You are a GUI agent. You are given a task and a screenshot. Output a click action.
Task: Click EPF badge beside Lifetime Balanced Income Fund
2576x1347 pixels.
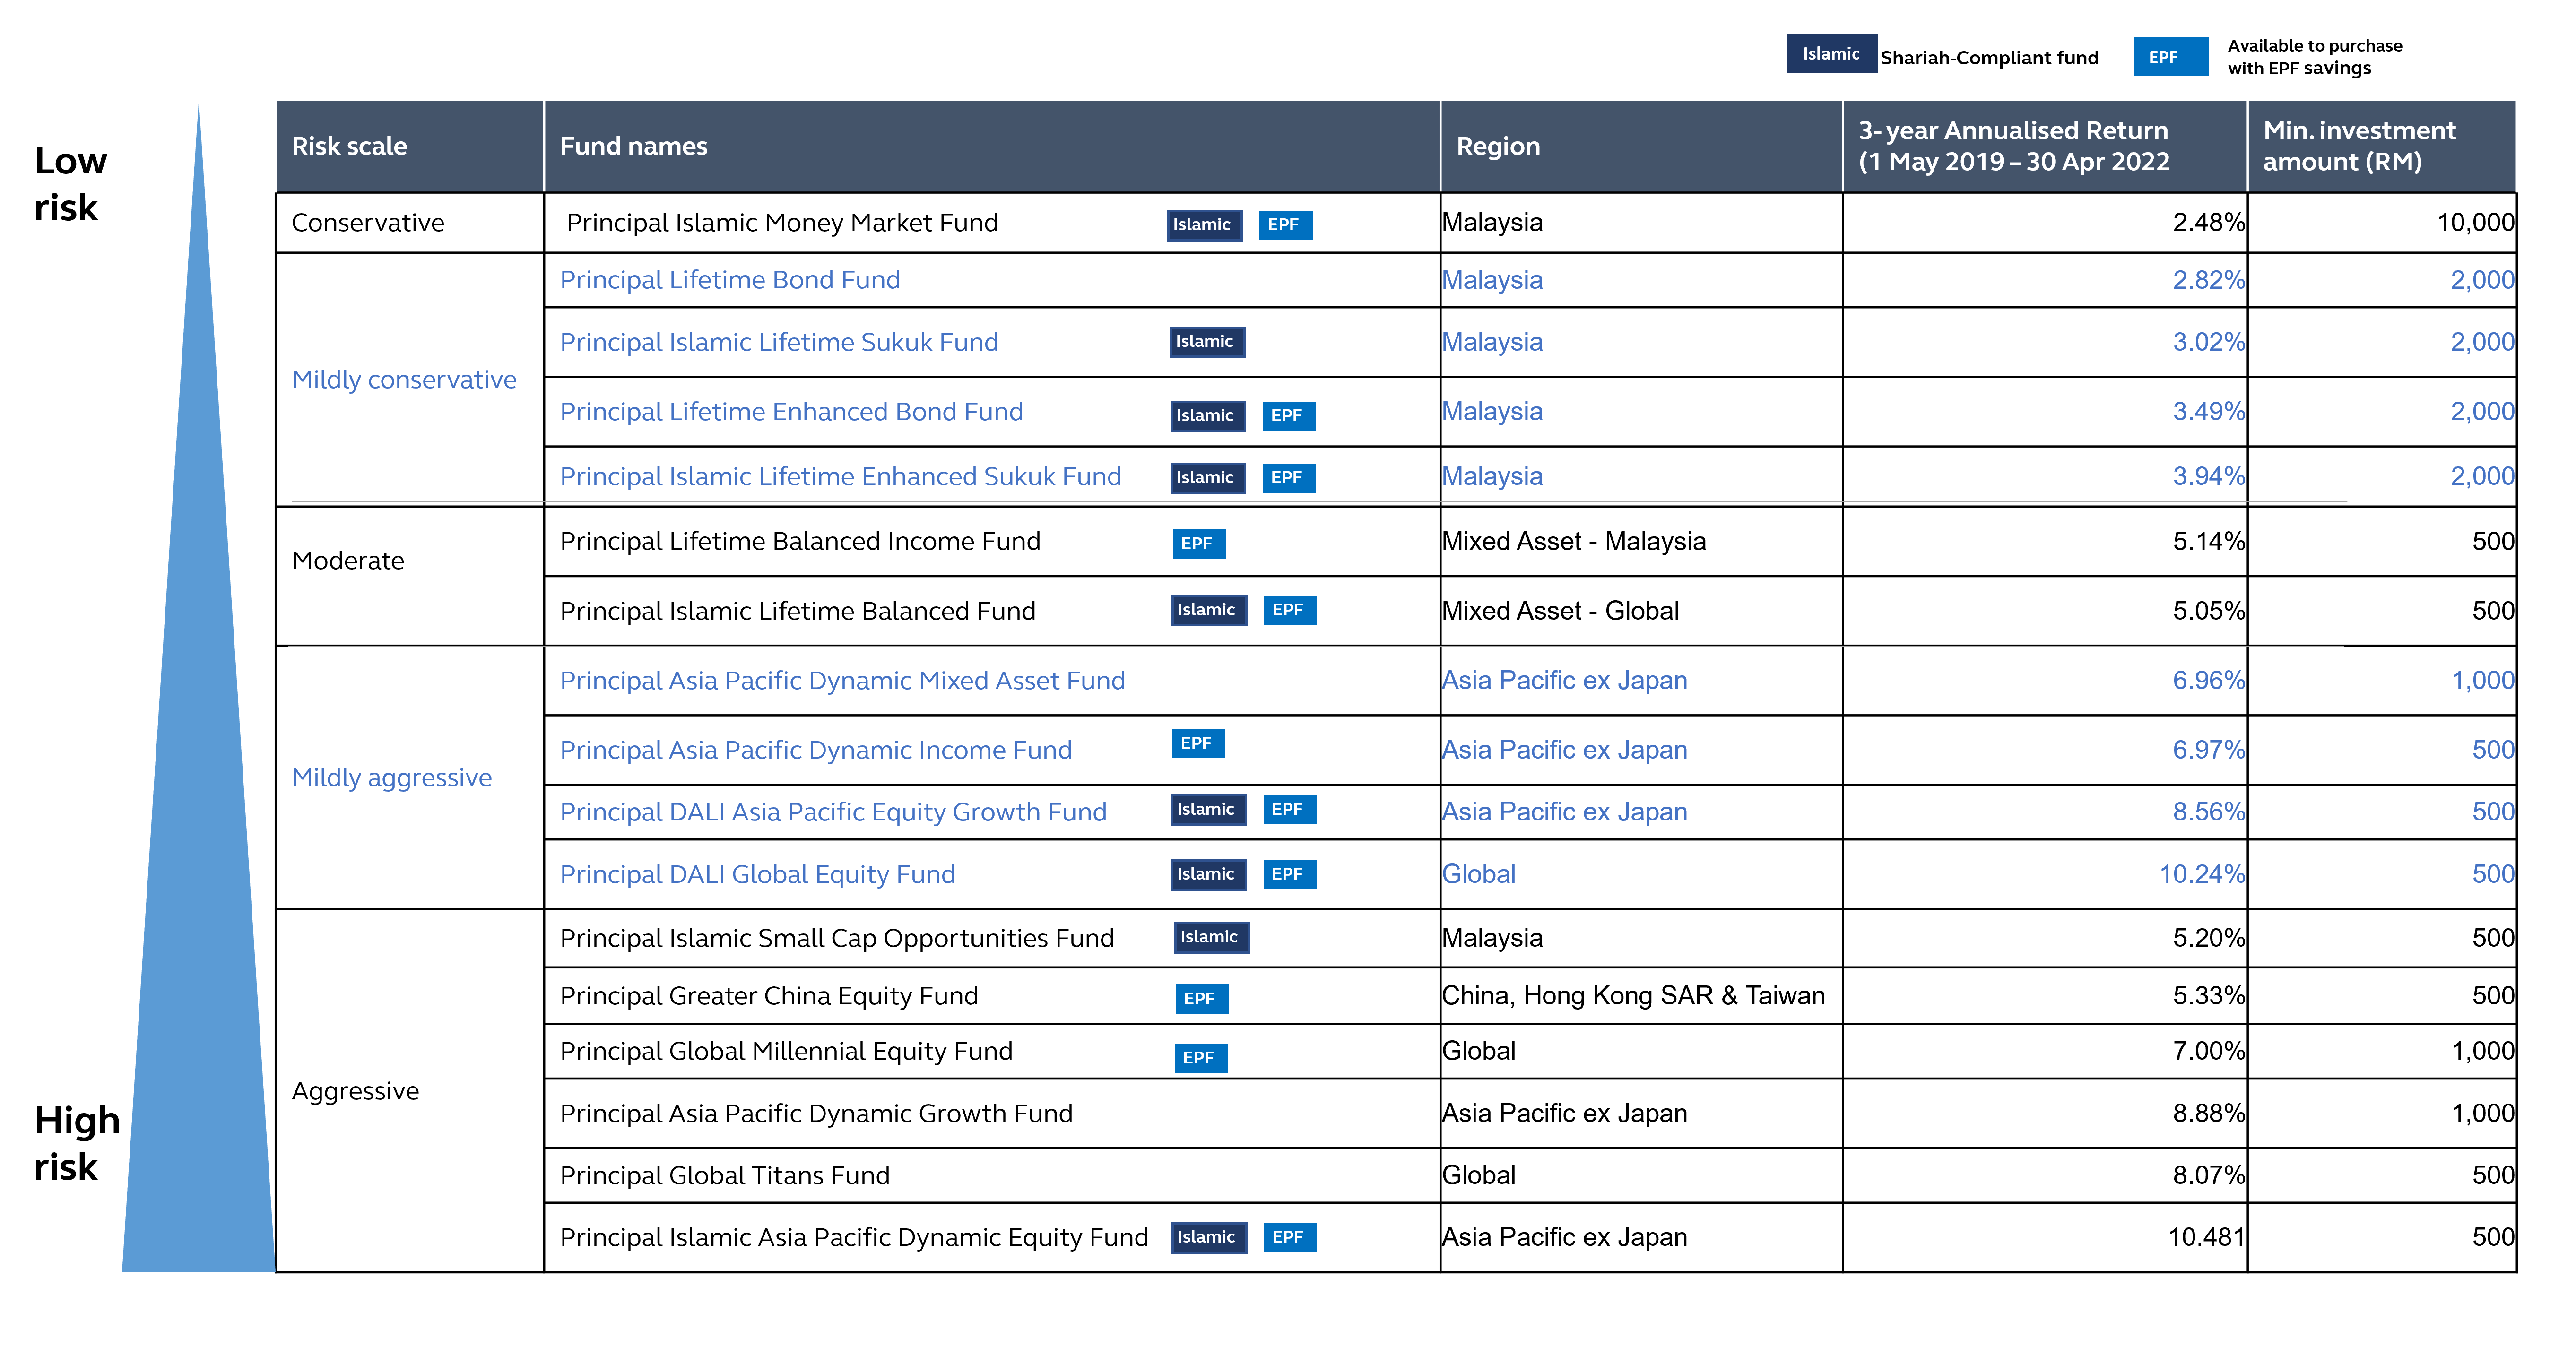(x=1198, y=544)
